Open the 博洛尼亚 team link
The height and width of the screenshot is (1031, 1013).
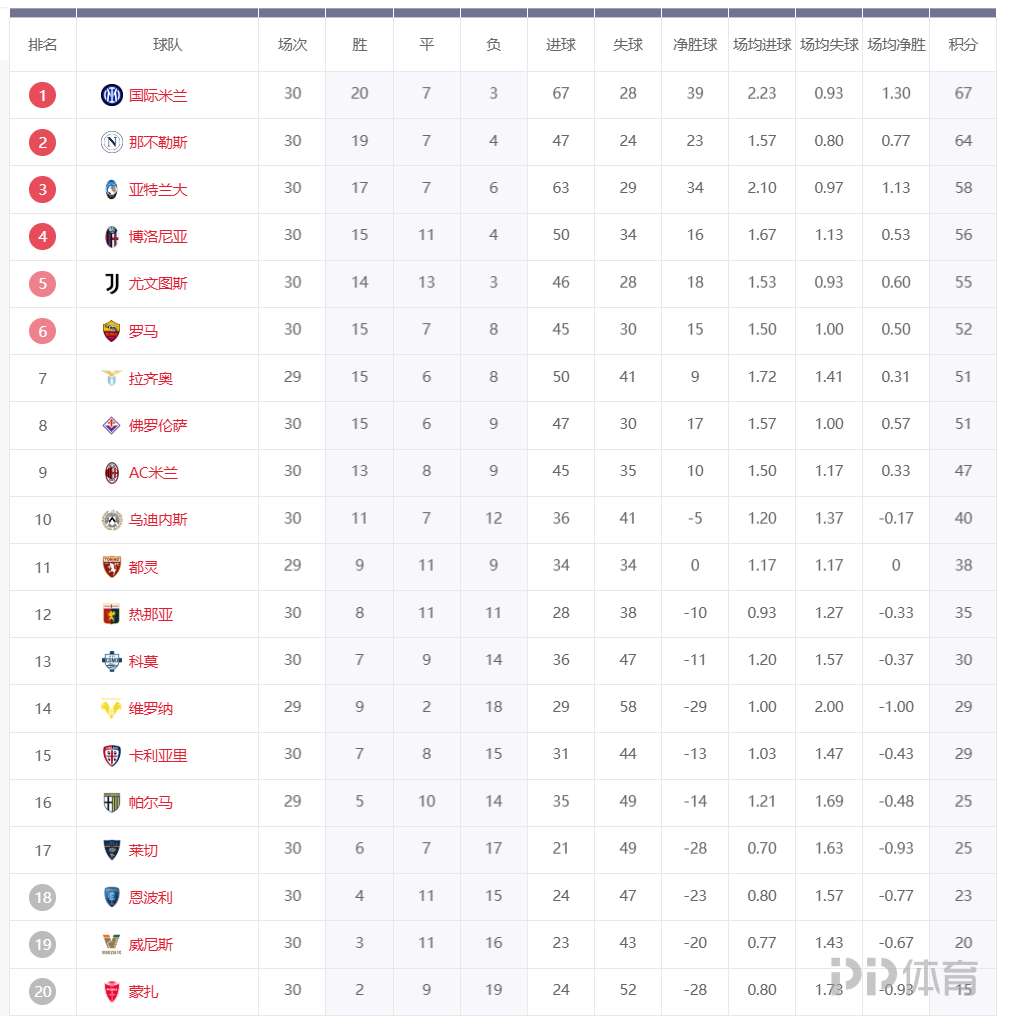(x=158, y=237)
